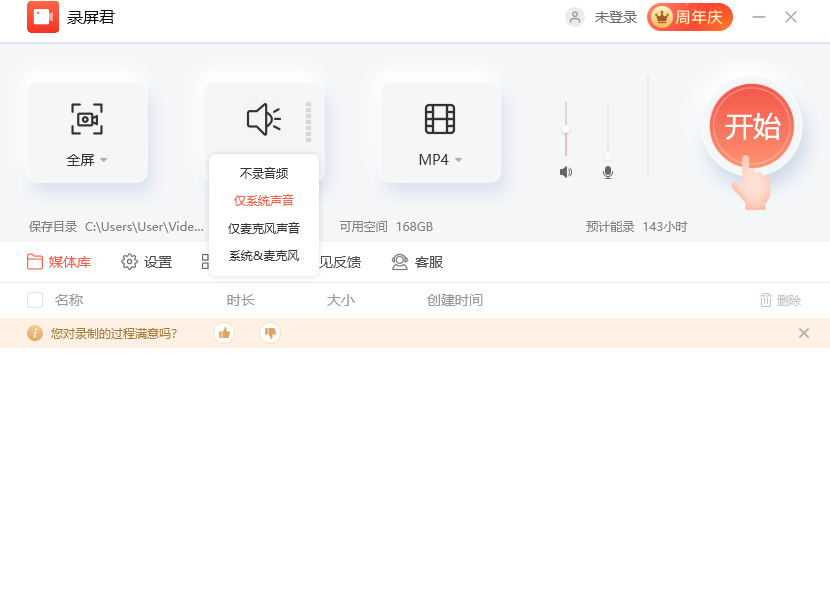This screenshot has width=830, height=603.
Task: Open the 全屏 capture mode dropdown
Action: [87, 158]
